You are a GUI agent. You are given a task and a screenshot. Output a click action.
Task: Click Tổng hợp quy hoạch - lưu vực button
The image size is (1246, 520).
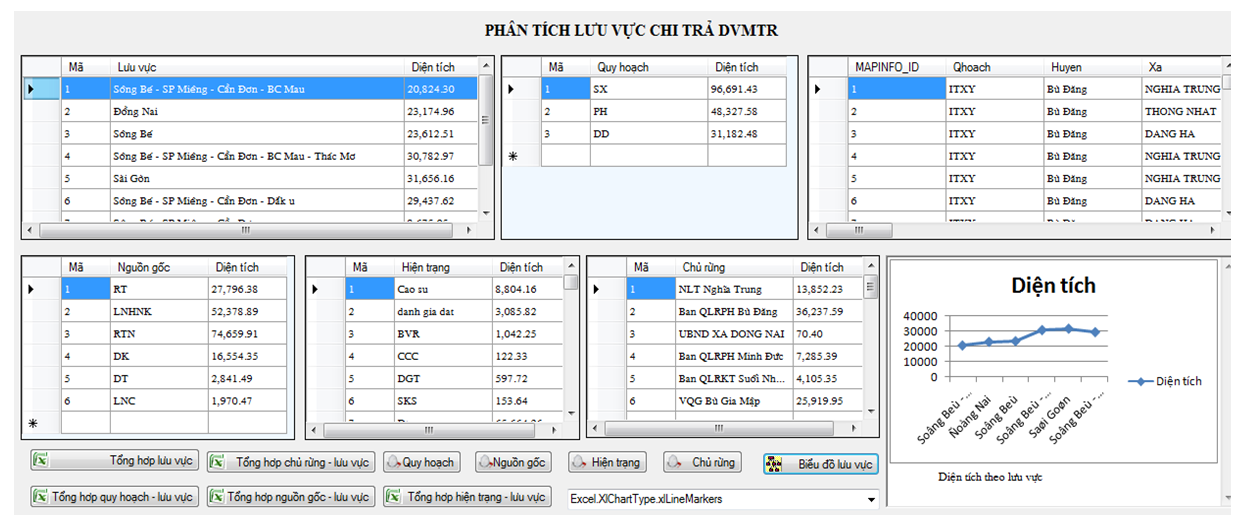click(x=114, y=496)
